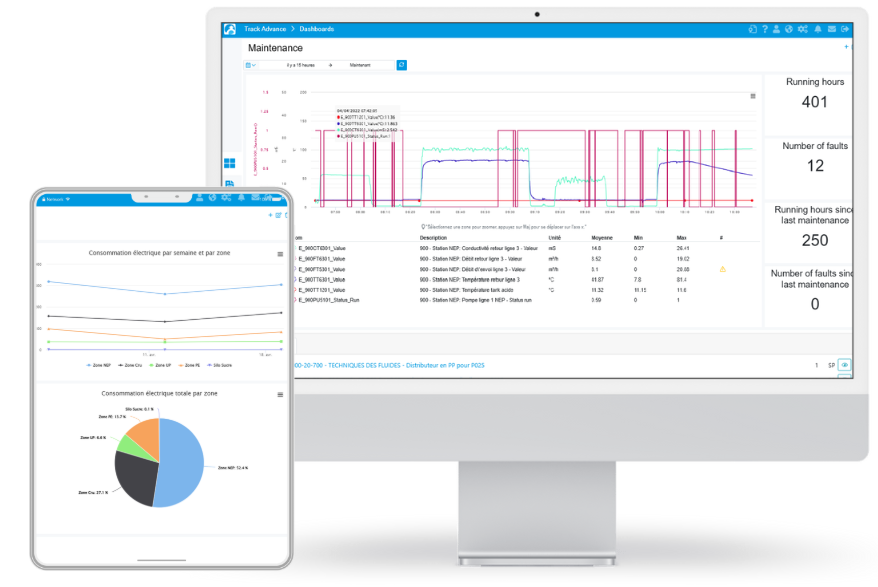Click the eye icon on TECHNIQUES DES FLUIDES row

click(x=844, y=365)
